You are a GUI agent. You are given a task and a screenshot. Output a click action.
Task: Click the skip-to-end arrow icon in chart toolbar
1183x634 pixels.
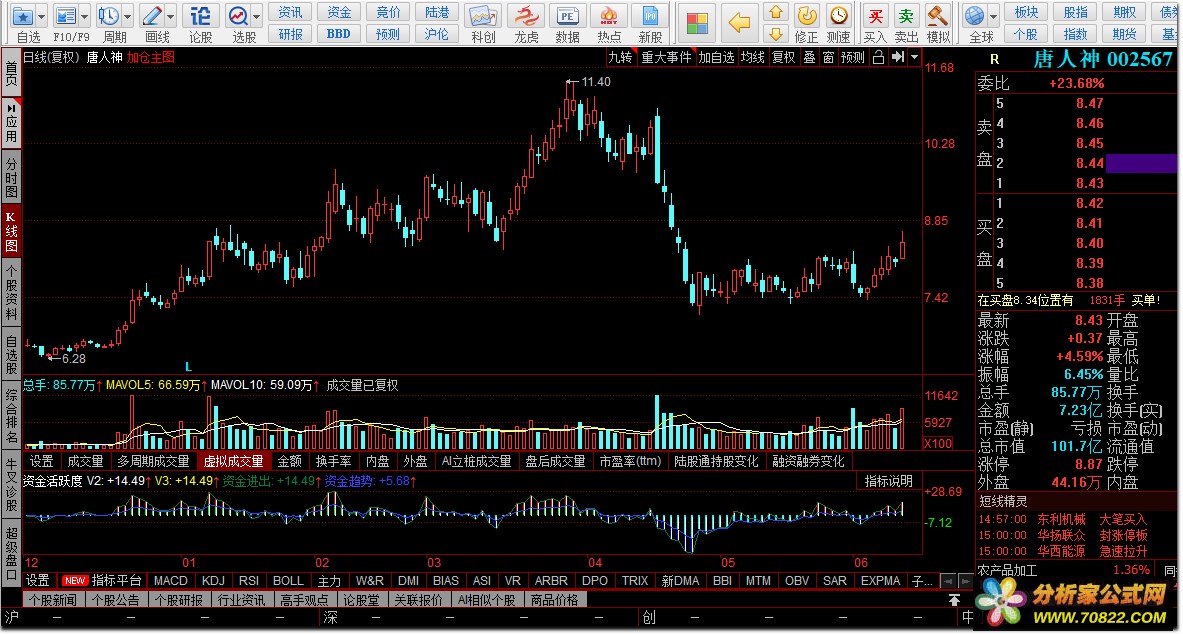point(898,57)
